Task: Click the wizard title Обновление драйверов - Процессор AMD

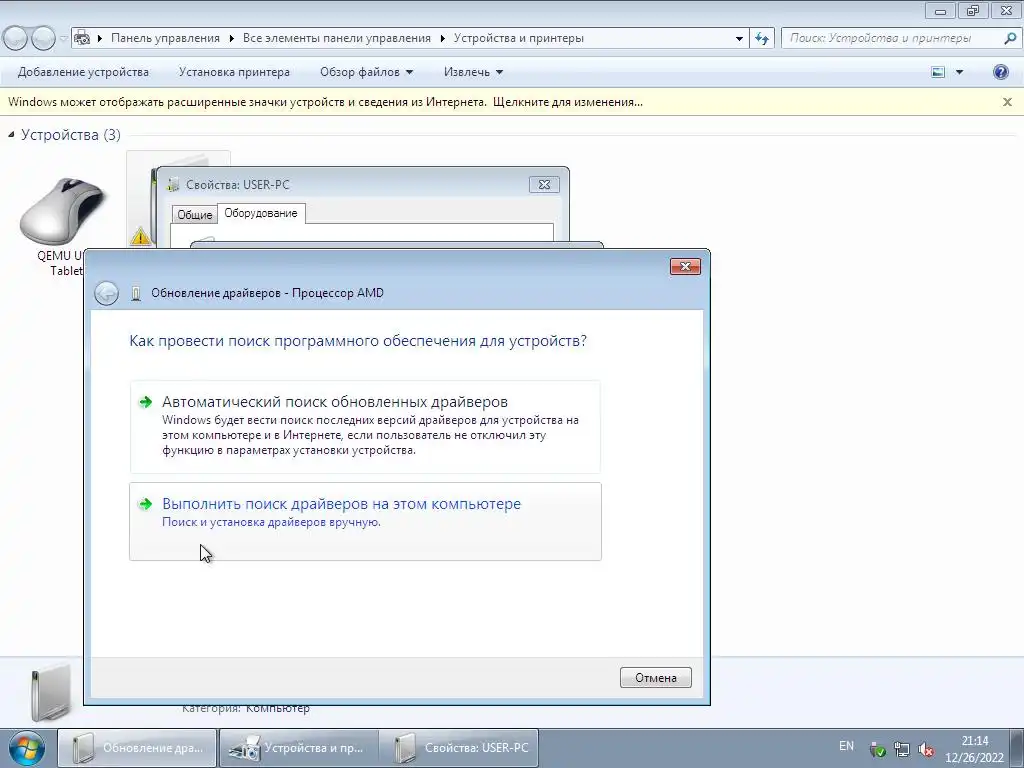Action: 267,293
